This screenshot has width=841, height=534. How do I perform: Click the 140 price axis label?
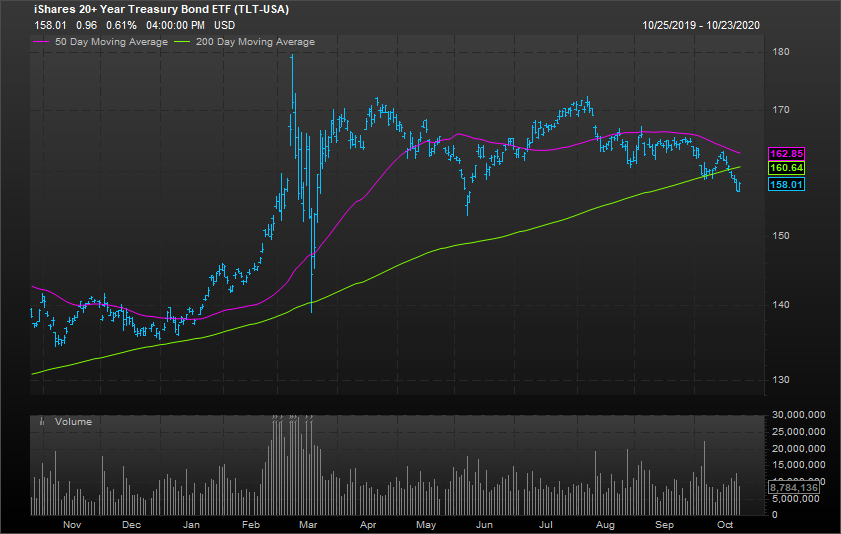(781, 305)
